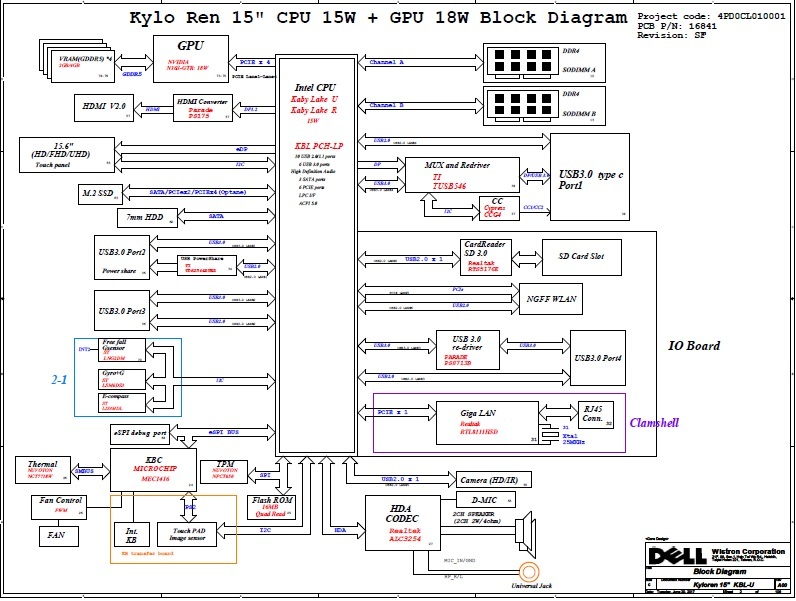Select the SD Card Slot block
This screenshot has width=796, height=601.
(582, 257)
